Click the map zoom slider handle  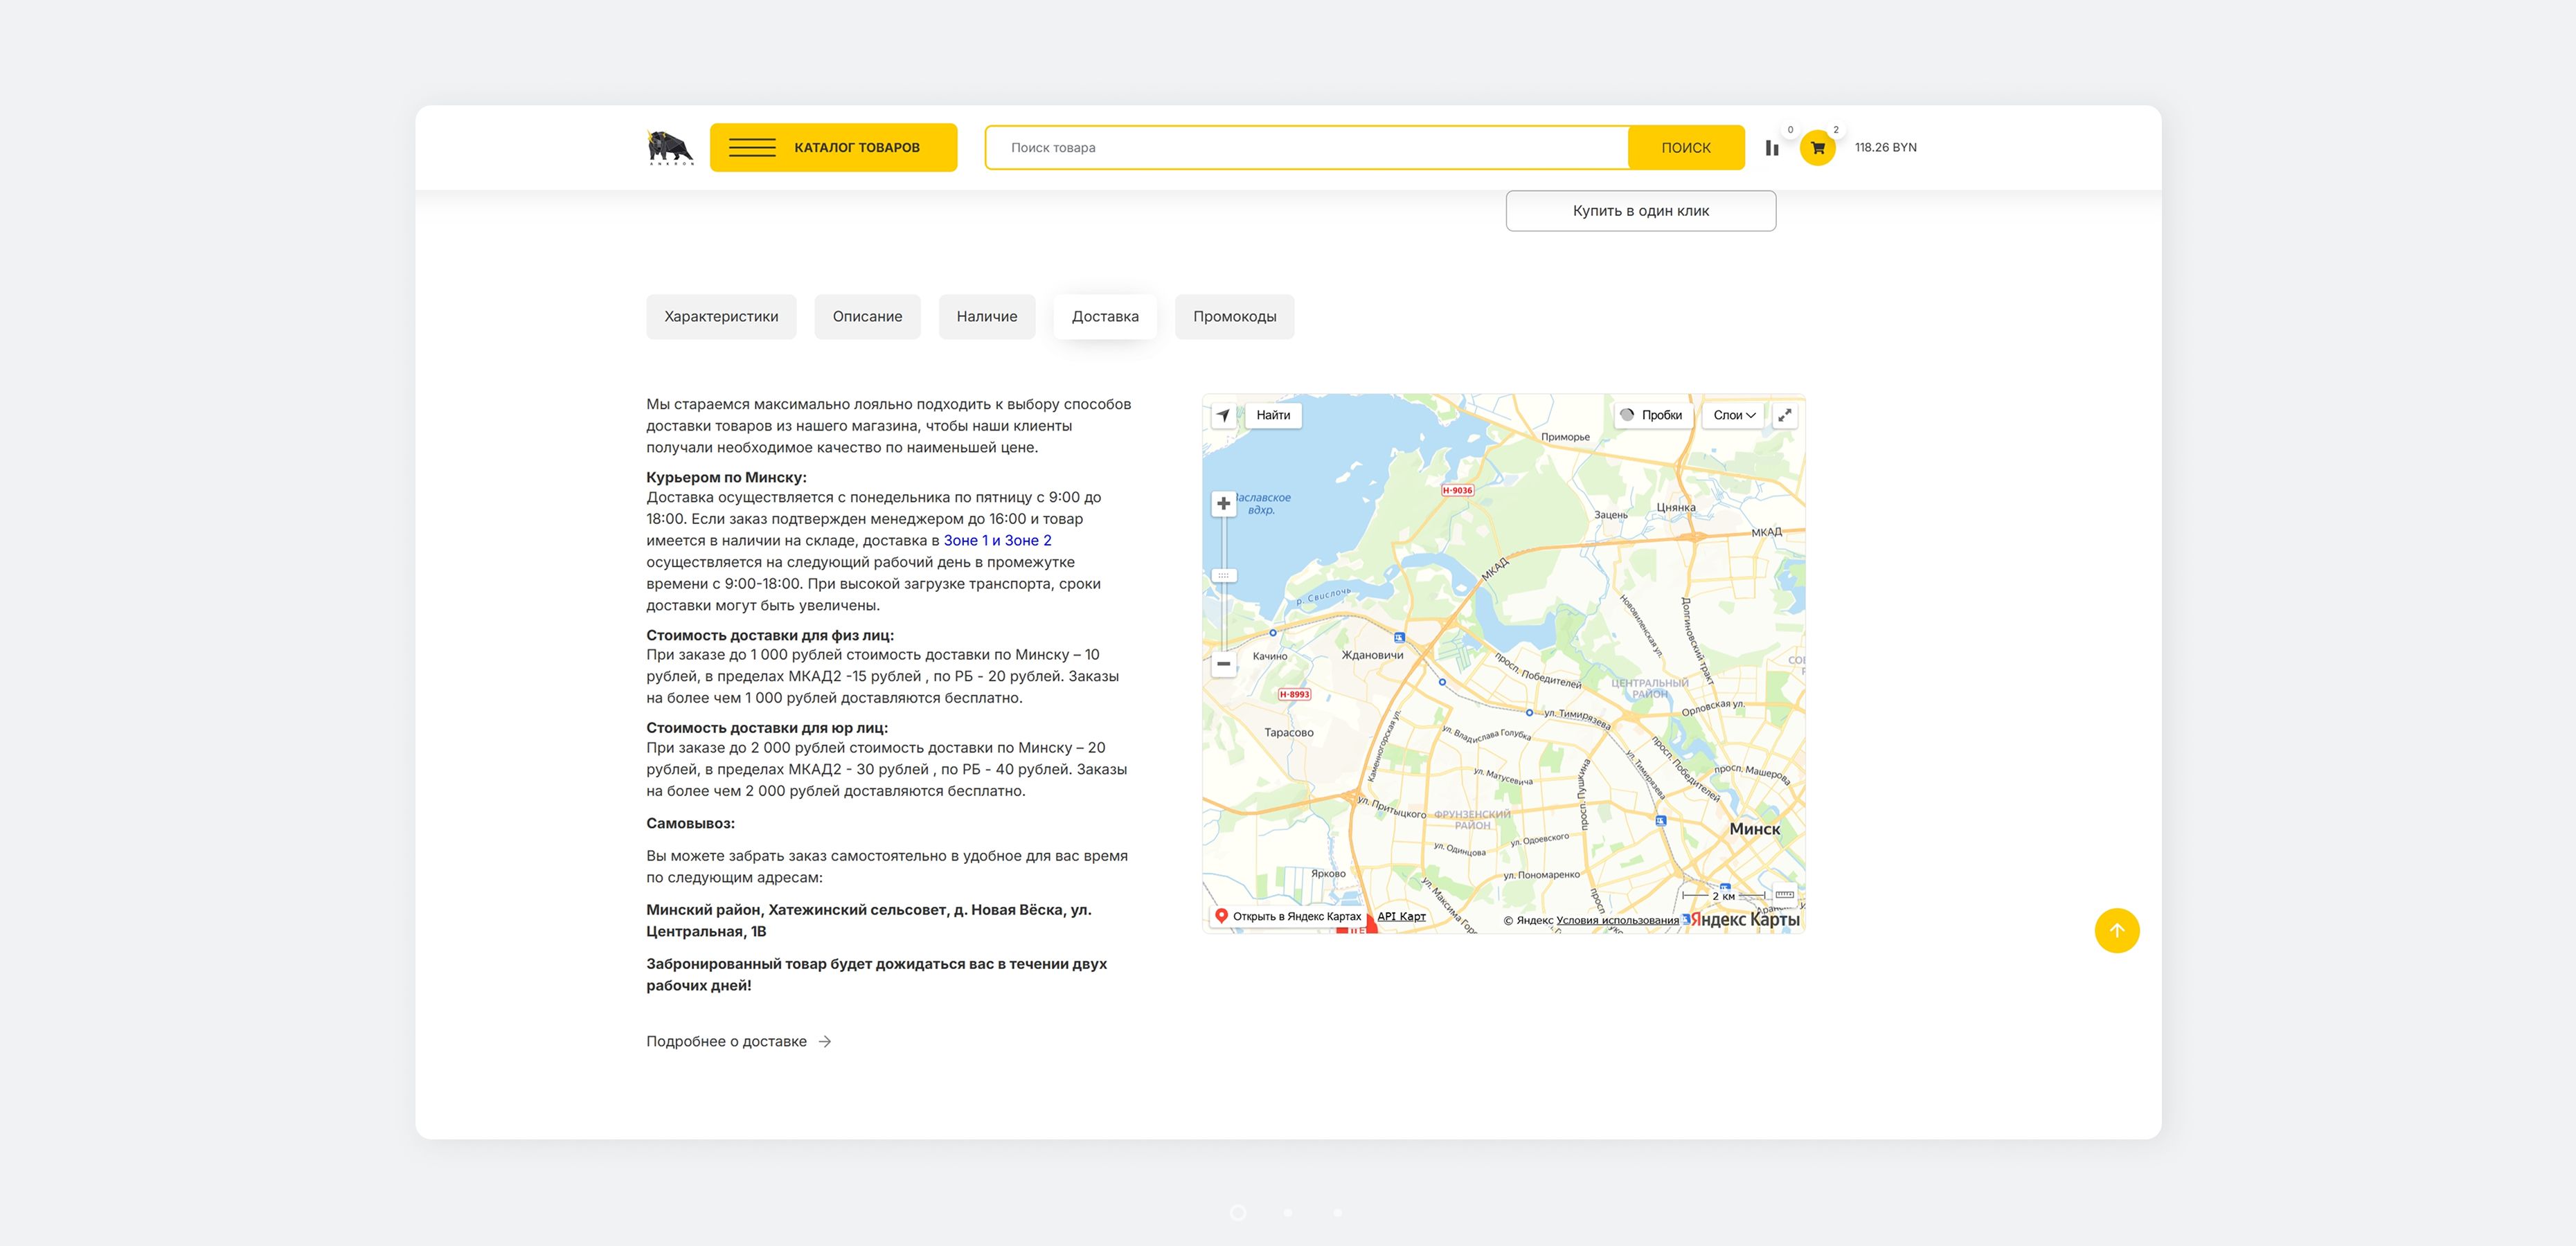(x=1223, y=576)
